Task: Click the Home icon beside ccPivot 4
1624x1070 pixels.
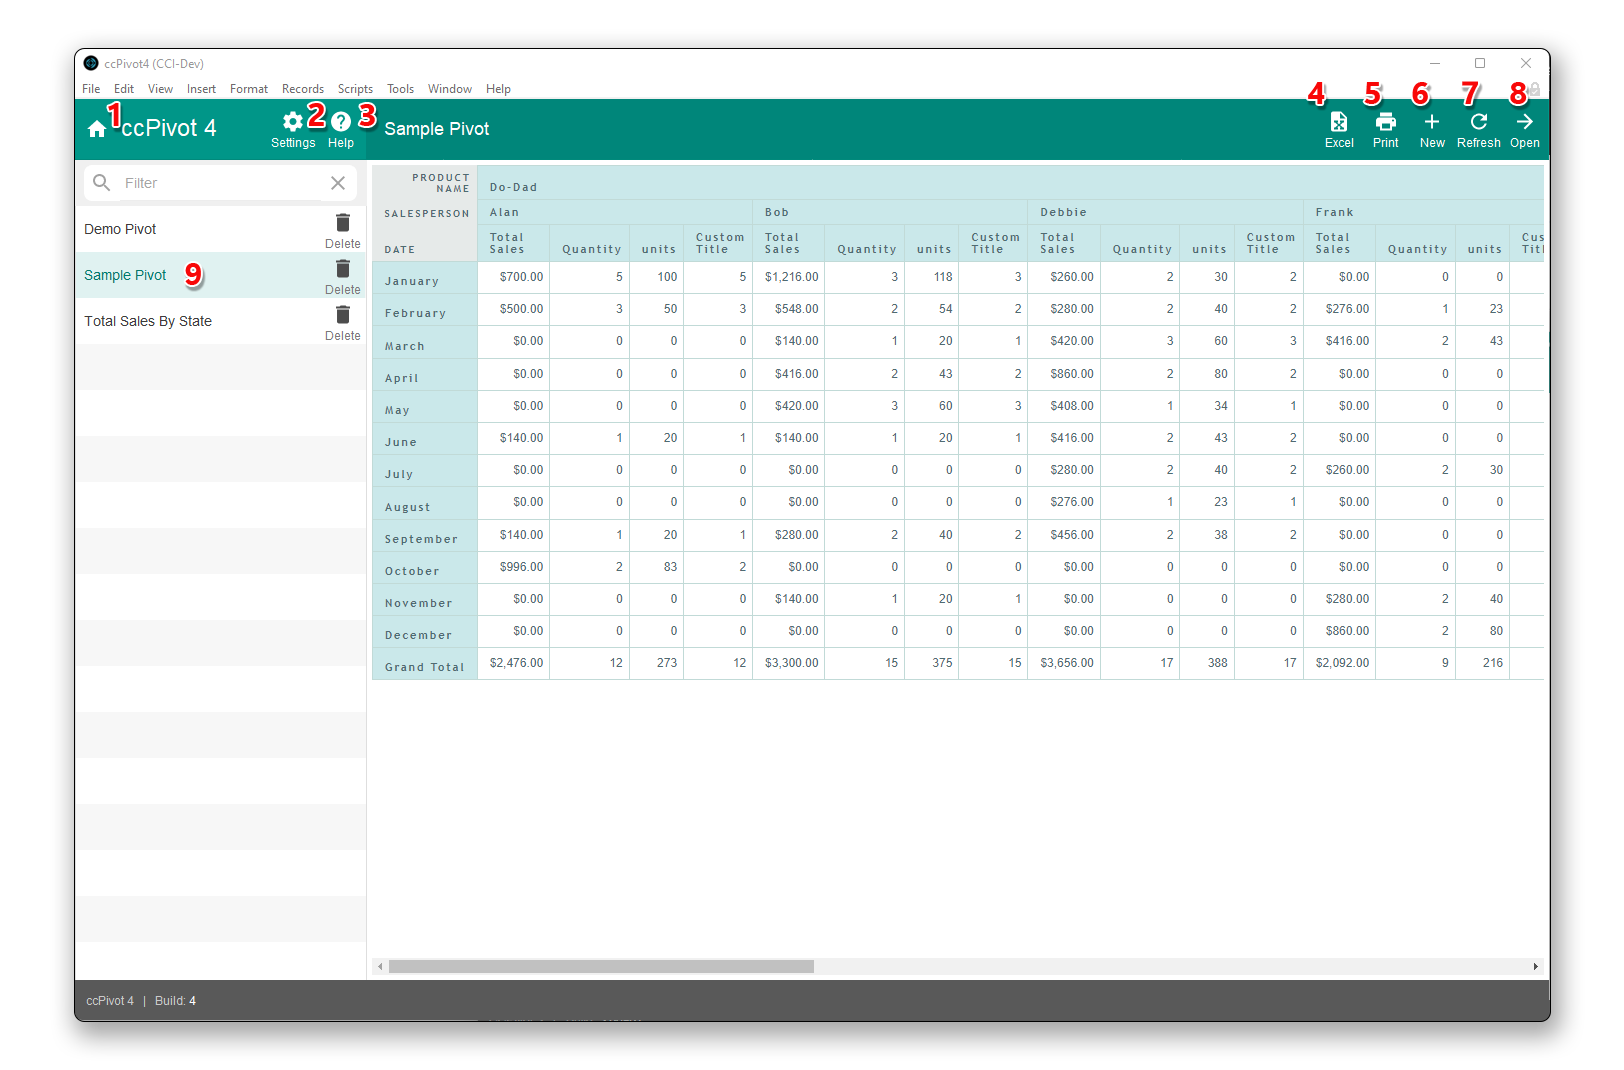Action: pyautogui.click(x=96, y=129)
